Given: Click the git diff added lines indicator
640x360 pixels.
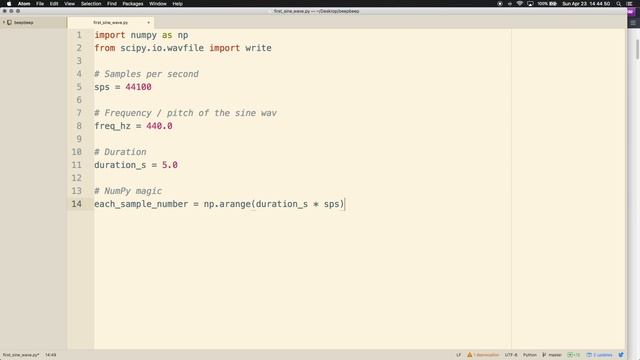Looking at the screenshot, I should pyautogui.click(x=573, y=355).
